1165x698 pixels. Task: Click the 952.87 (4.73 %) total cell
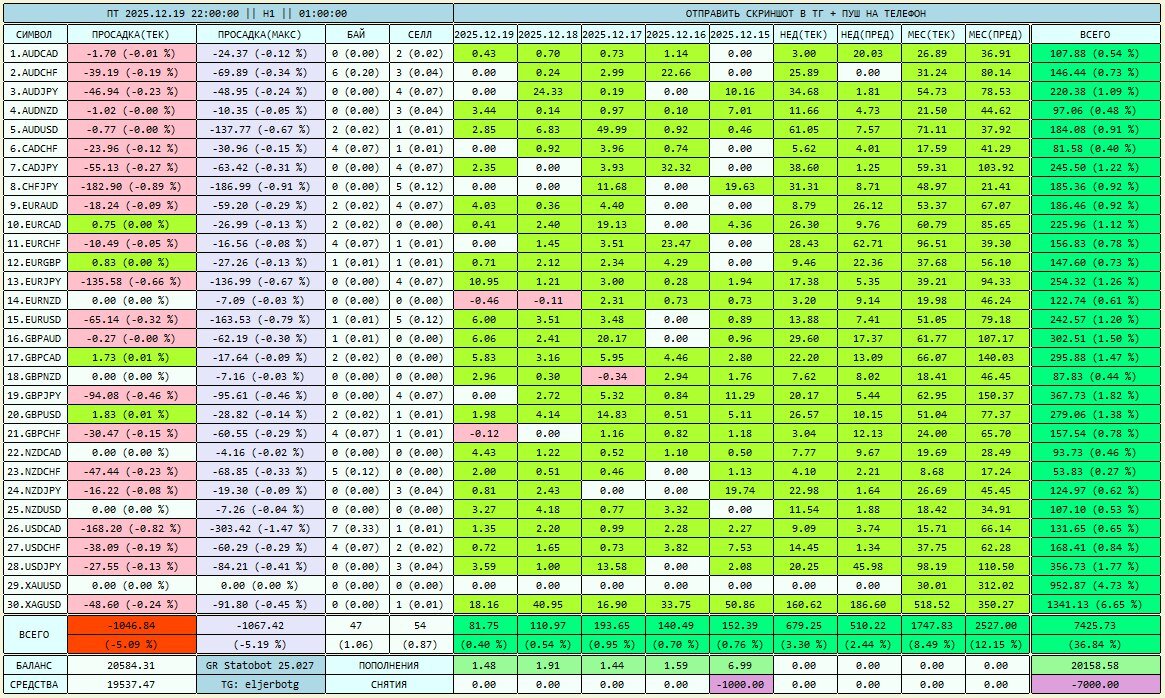tap(1095, 585)
